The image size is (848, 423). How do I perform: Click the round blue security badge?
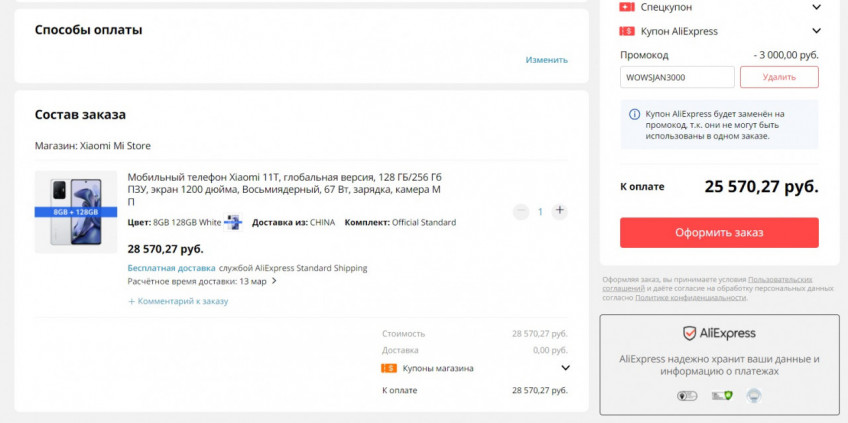(754, 396)
